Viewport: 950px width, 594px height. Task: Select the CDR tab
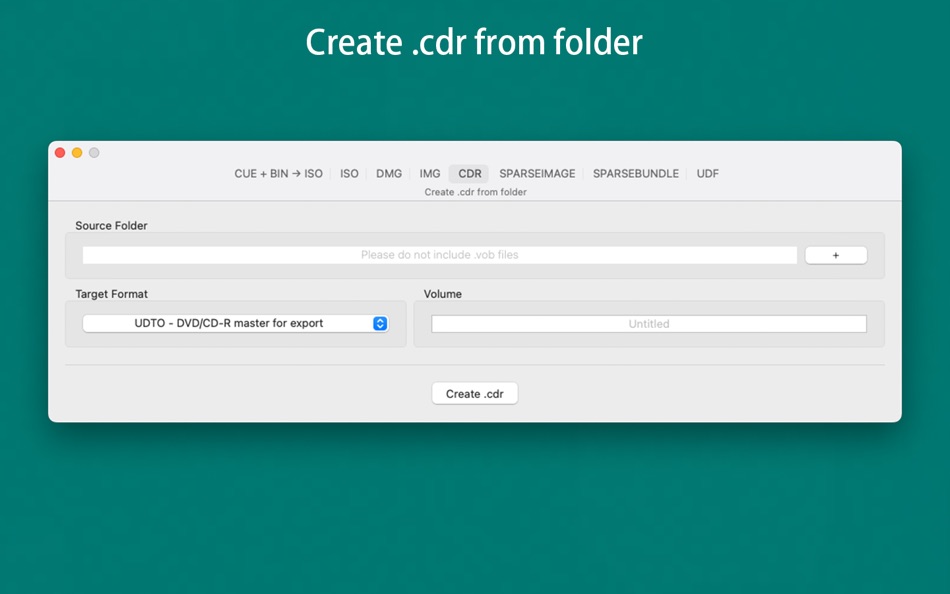coord(470,174)
